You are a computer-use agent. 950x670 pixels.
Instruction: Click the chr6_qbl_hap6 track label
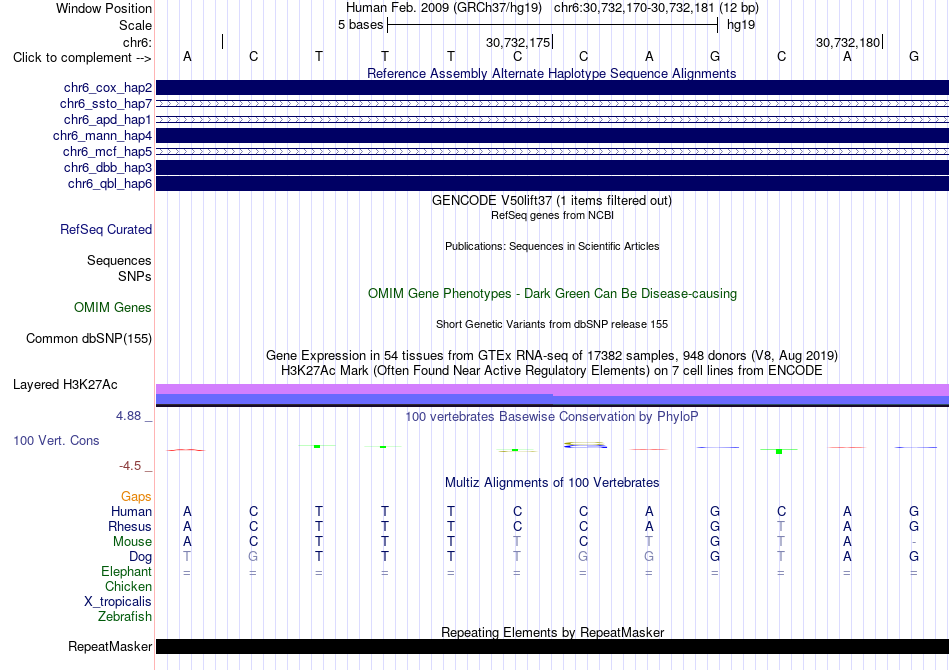[x=110, y=184]
